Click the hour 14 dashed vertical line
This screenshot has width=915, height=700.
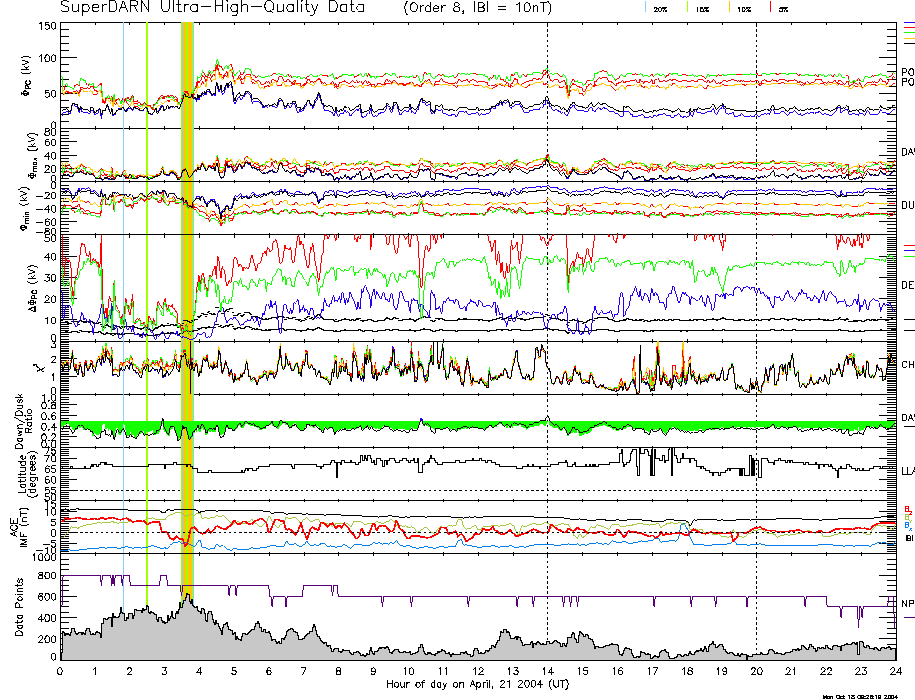(547, 300)
